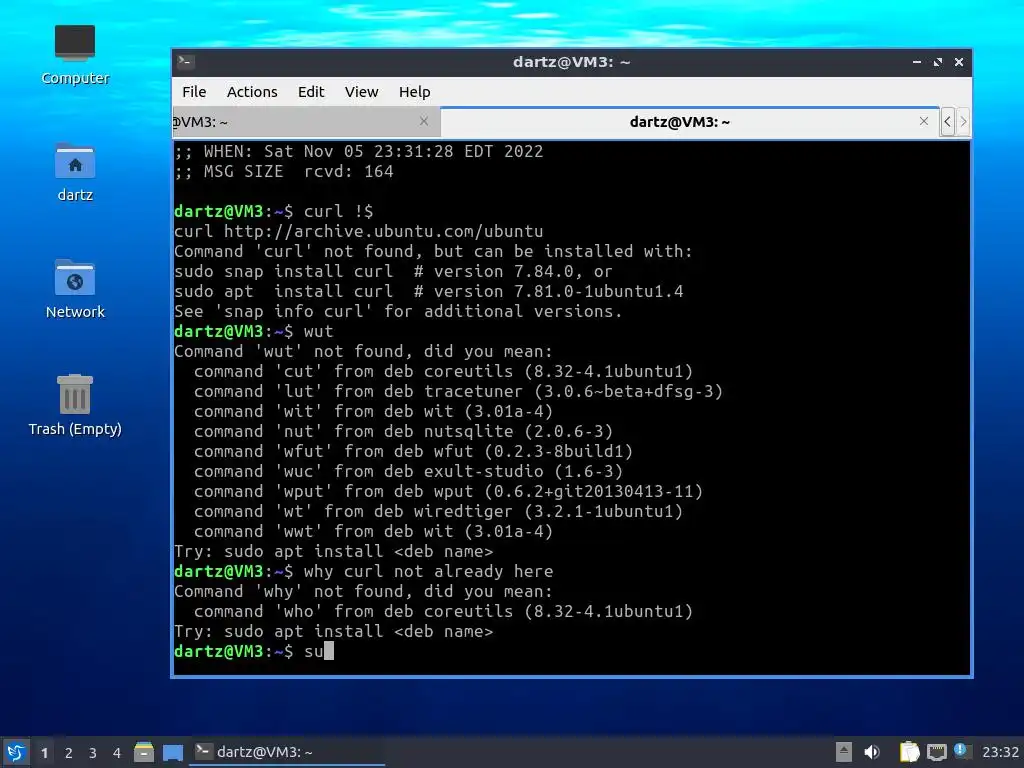Maximize the terminal window
This screenshot has height=768, width=1024.
point(938,62)
